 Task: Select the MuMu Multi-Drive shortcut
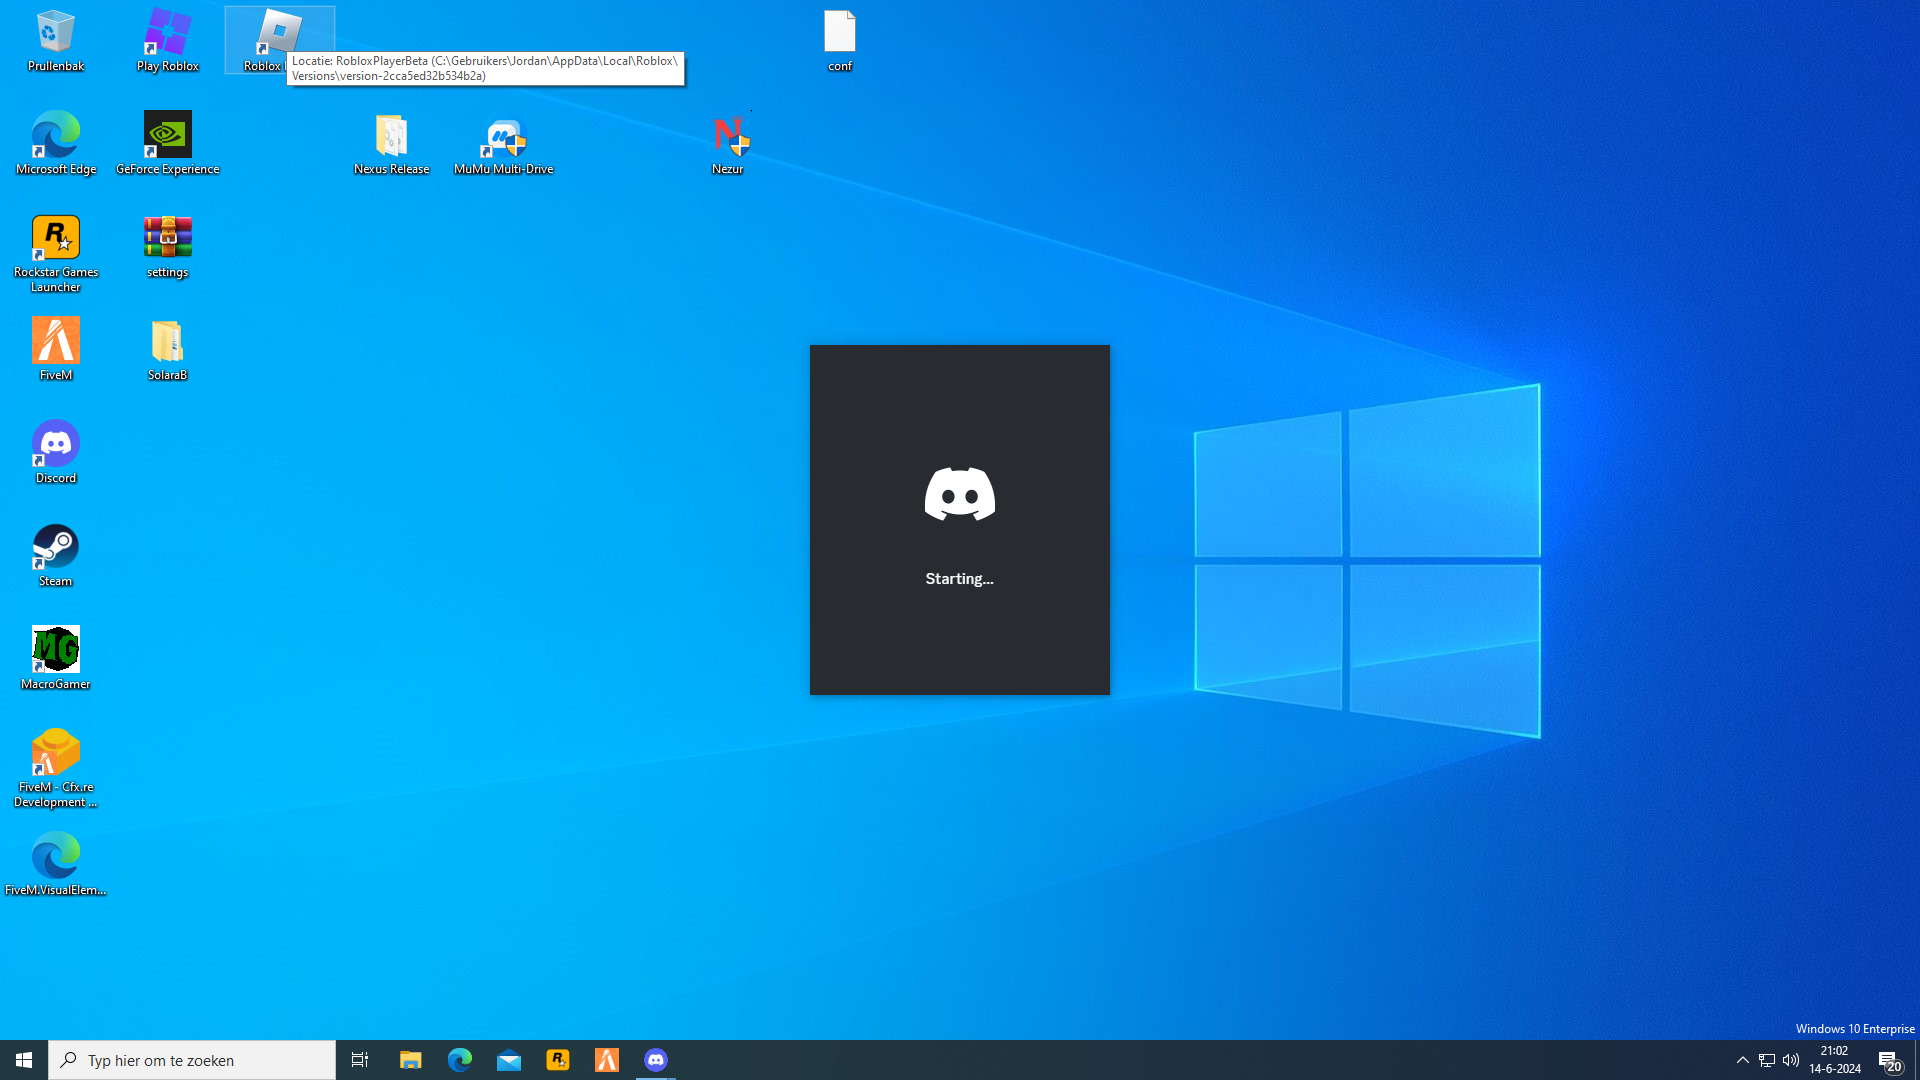coord(503,143)
